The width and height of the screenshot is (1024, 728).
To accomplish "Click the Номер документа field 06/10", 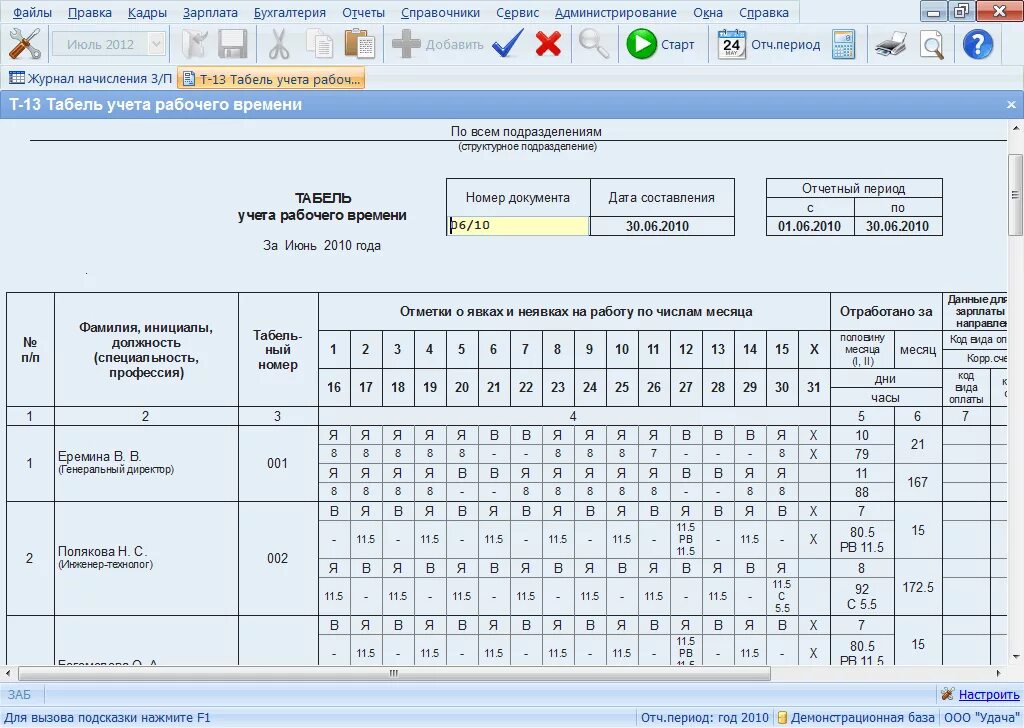I will (x=518, y=226).
